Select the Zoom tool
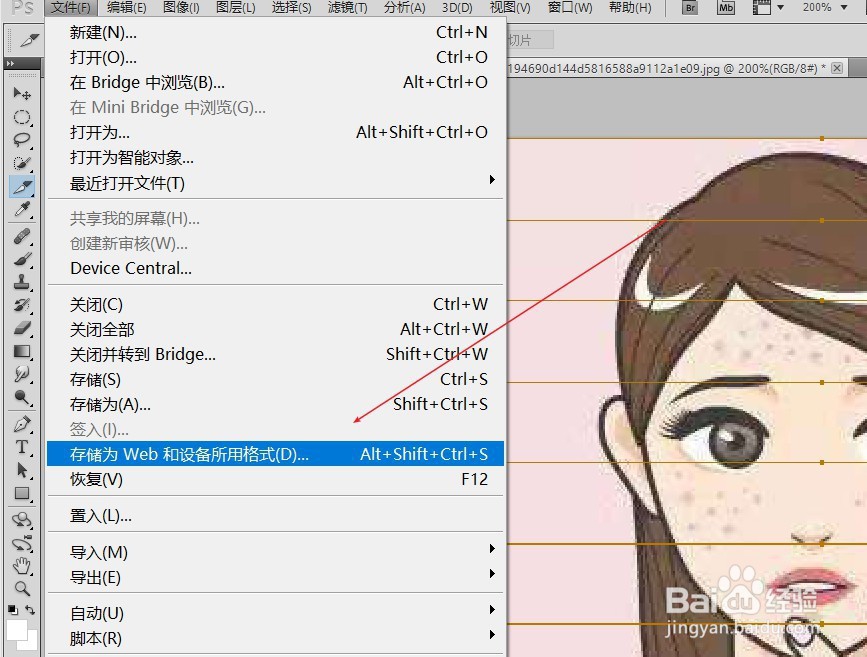Viewport: 867px width, 657px height. tap(22, 588)
